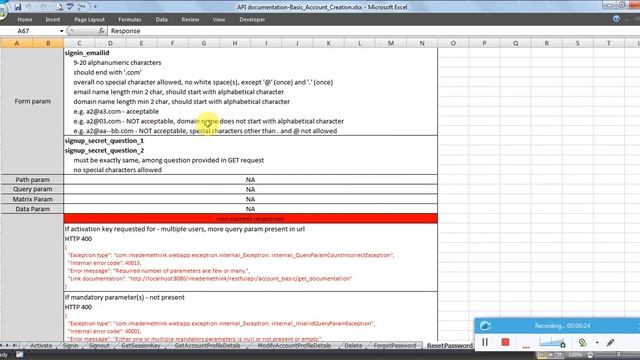Screen dimensions: 640x360
Task: Open the GetSessionKey sheet tab
Action: [x=141, y=346]
